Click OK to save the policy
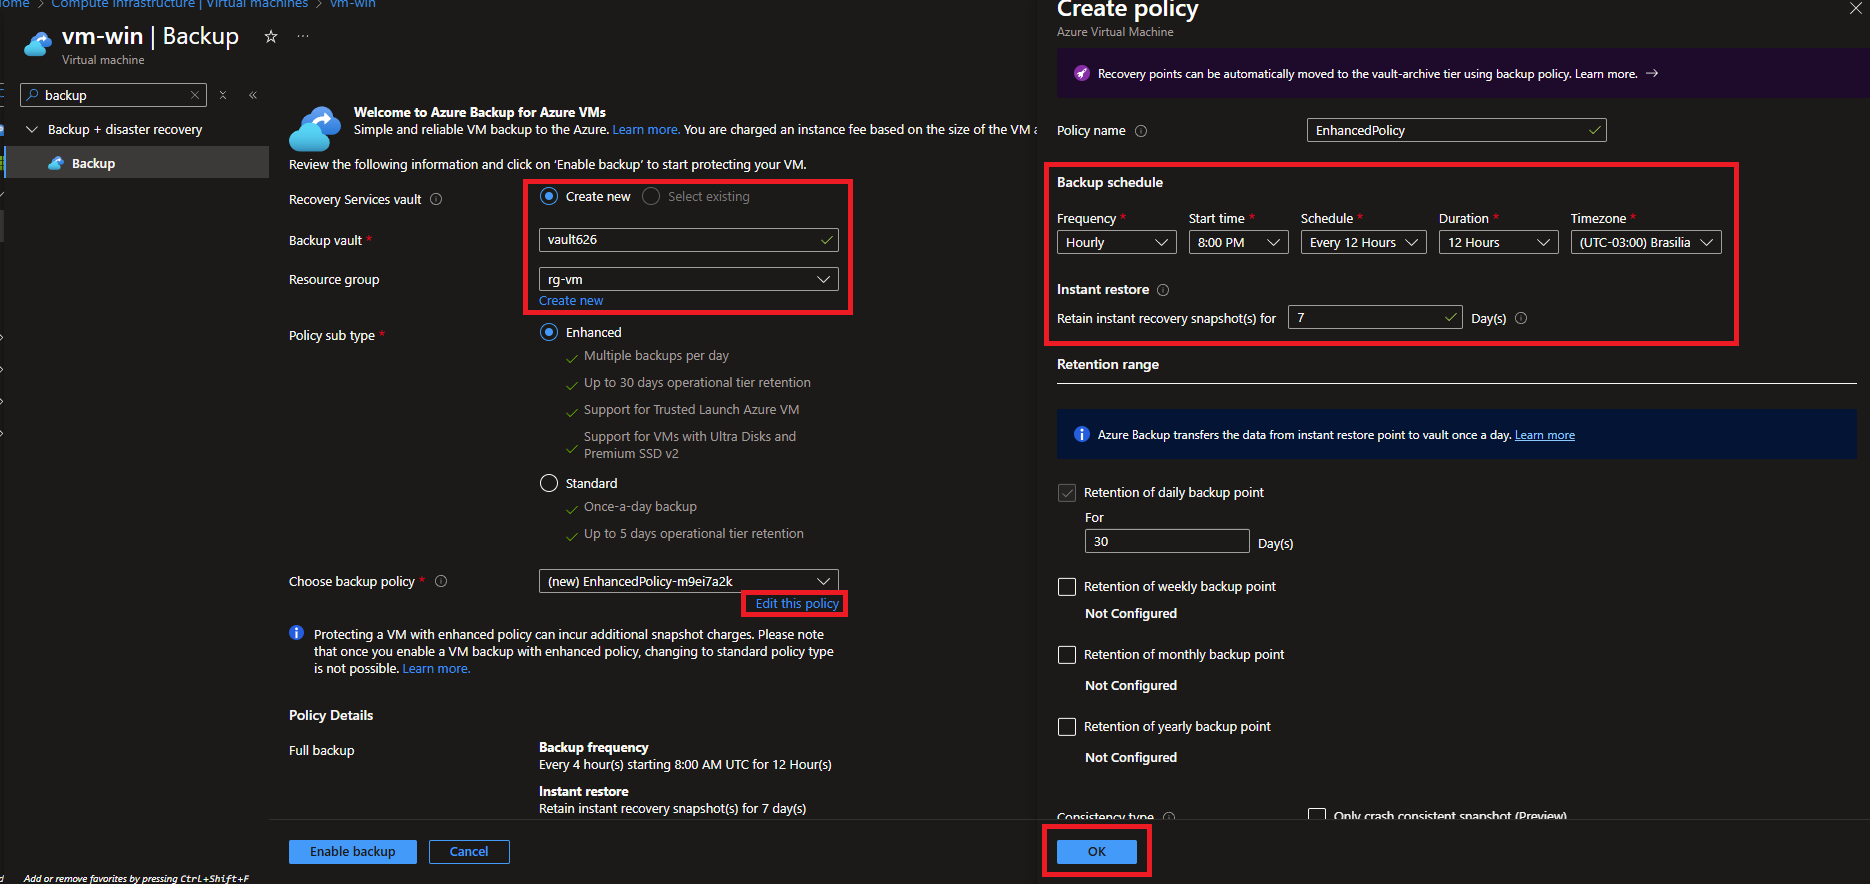Image resolution: width=1870 pixels, height=884 pixels. point(1097,852)
